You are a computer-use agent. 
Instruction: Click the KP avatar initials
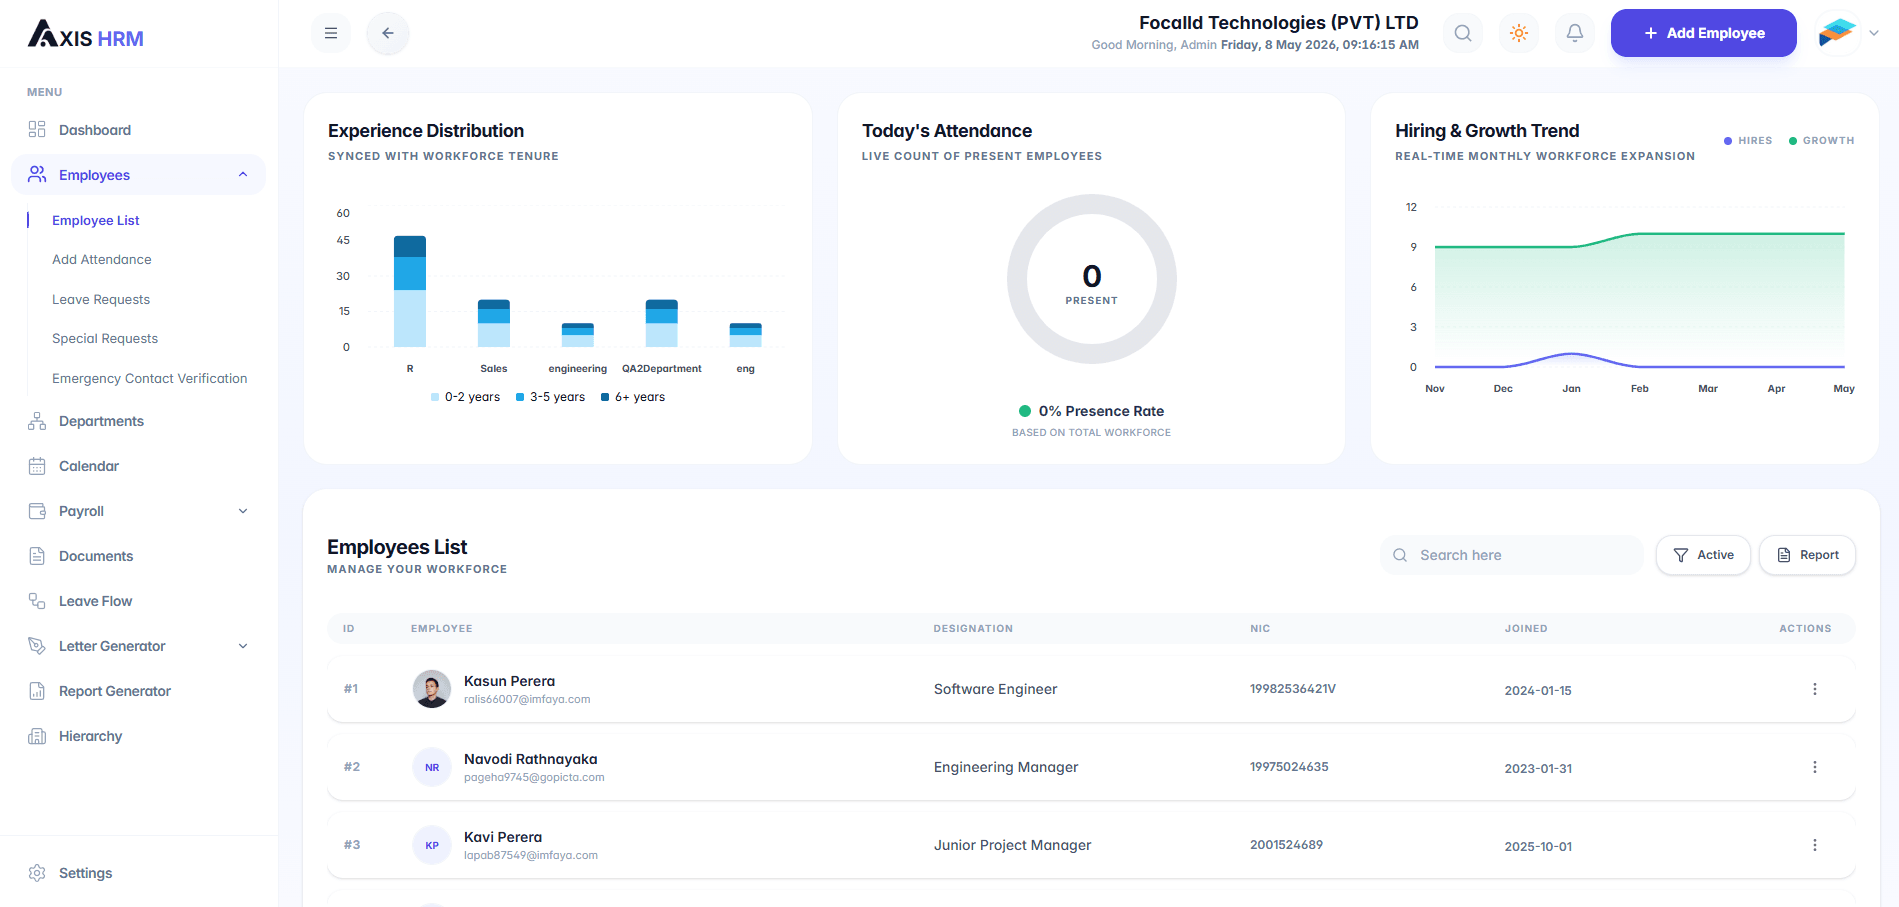pyautogui.click(x=432, y=845)
